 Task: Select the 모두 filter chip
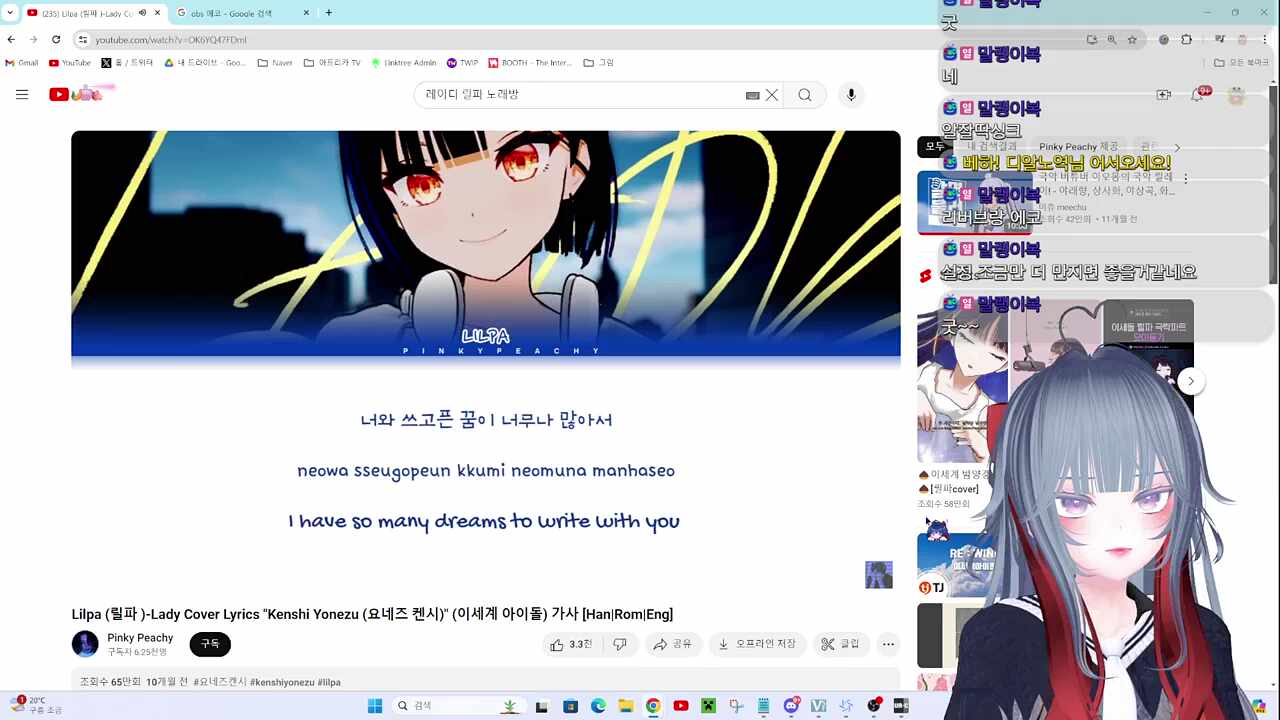(934, 147)
